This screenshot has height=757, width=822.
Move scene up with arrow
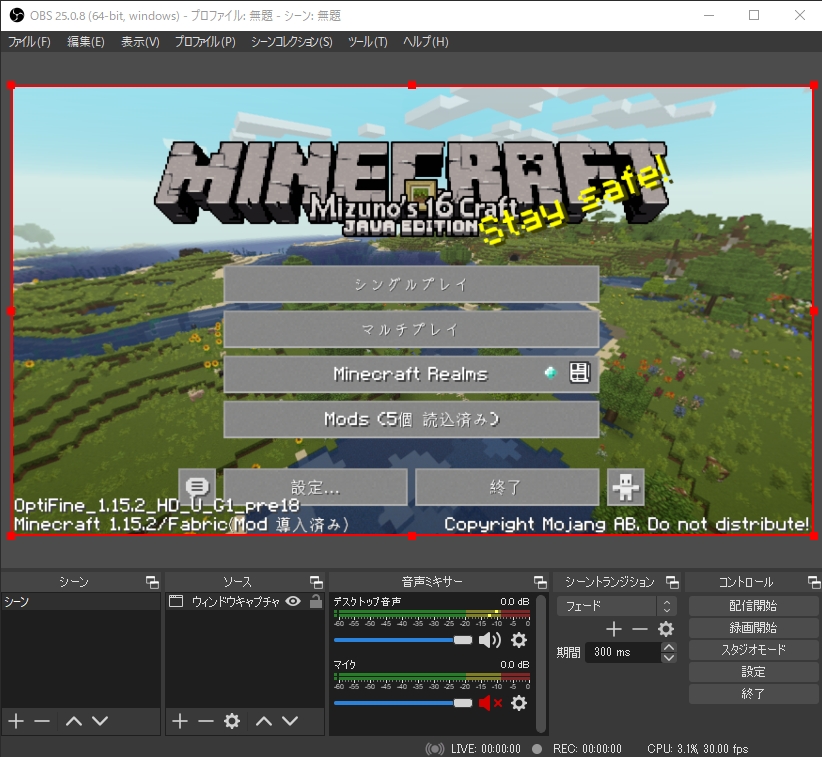point(74,721)
